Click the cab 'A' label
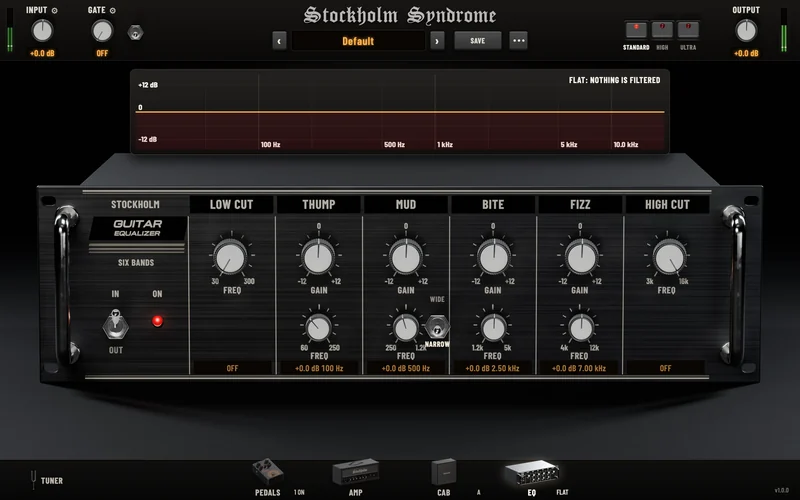The image size is (800, 500). coord(479,492)
